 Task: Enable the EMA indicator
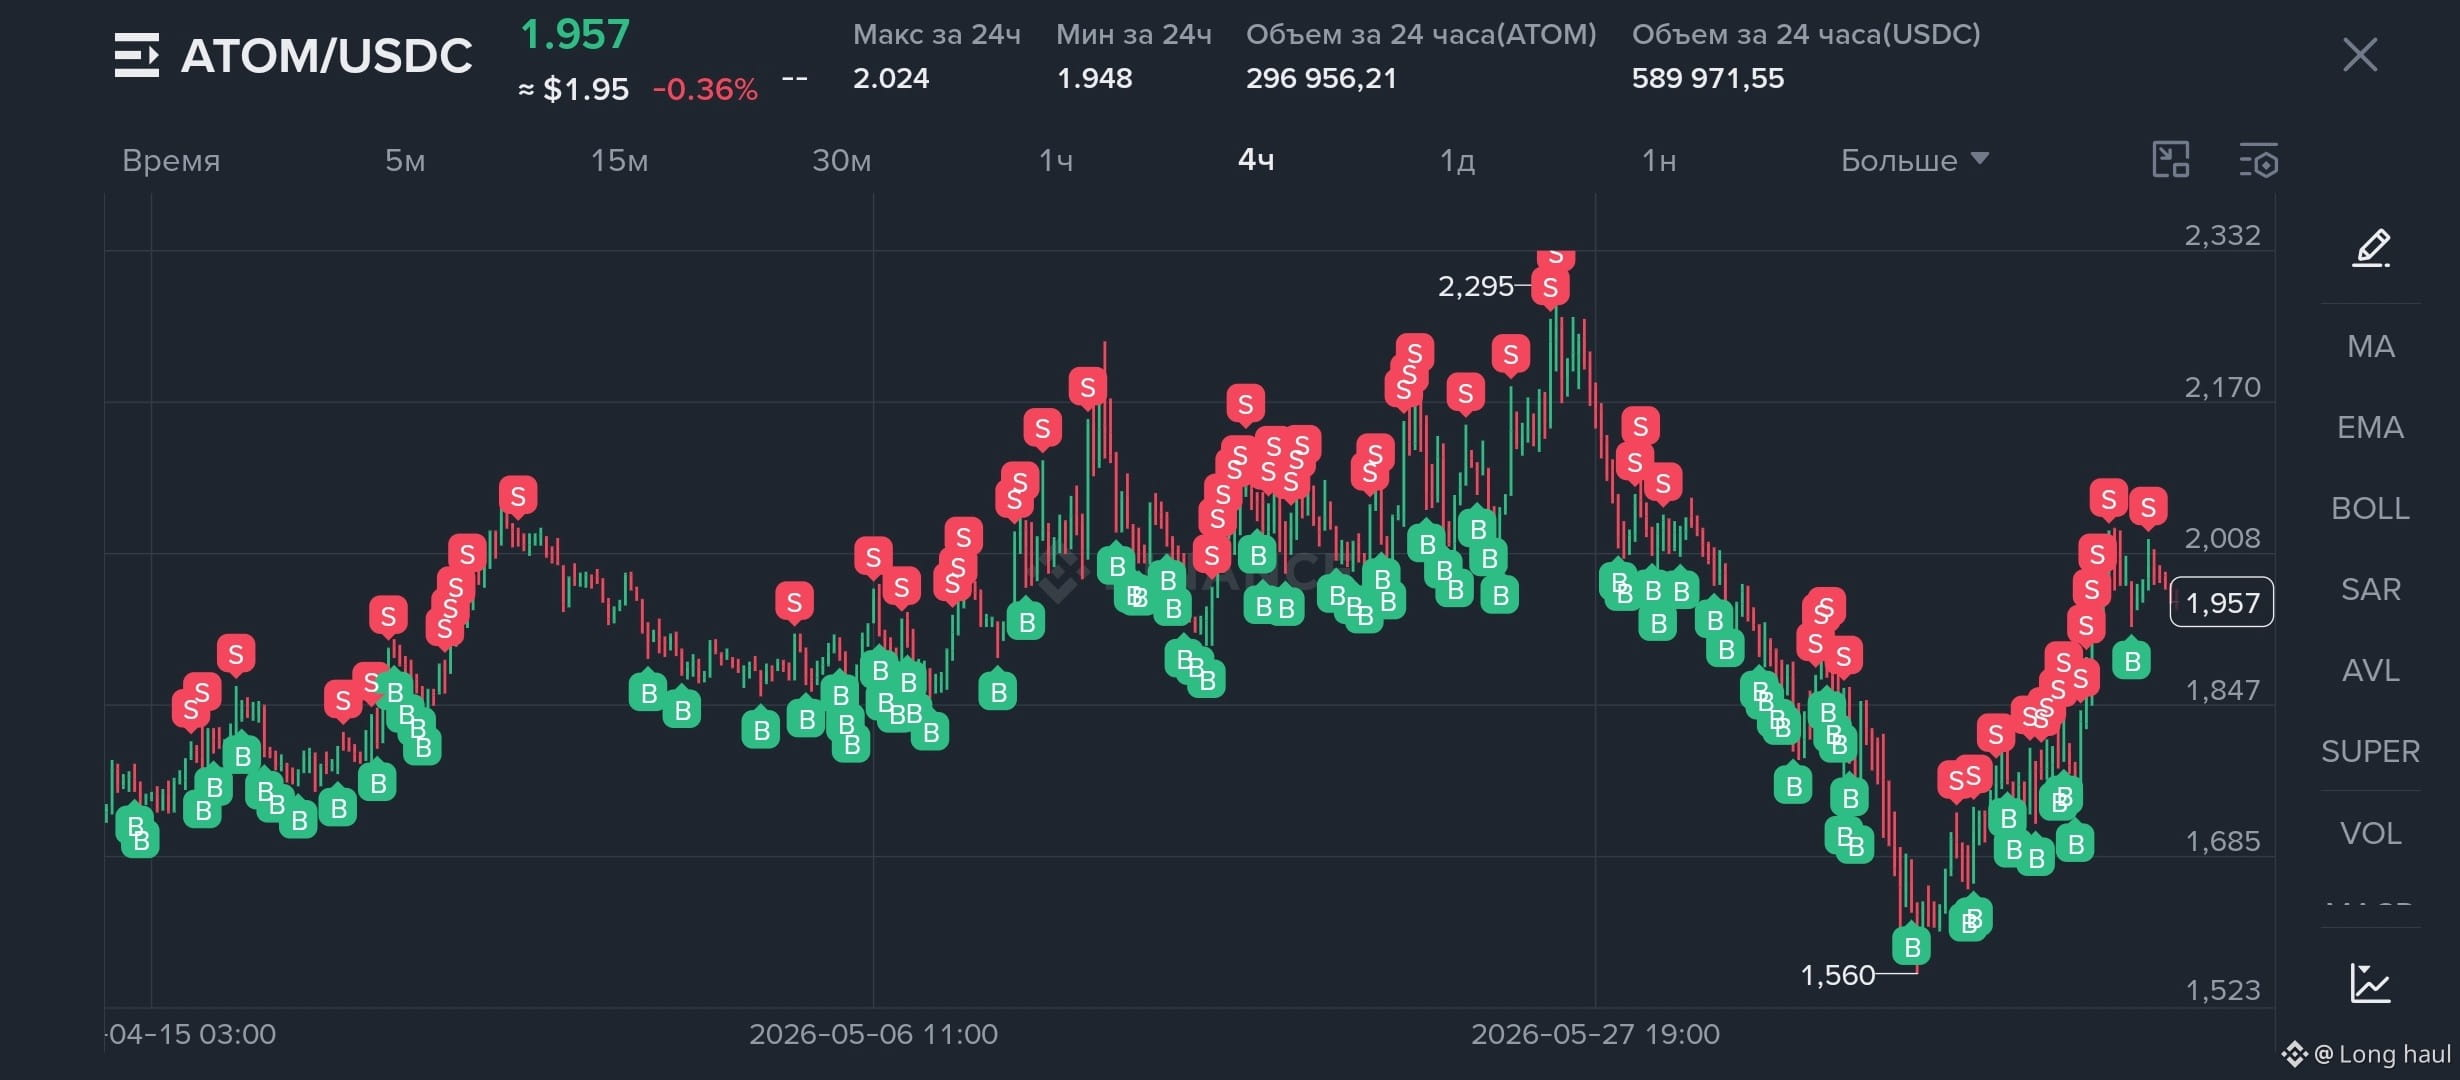tap(2371, 428)
